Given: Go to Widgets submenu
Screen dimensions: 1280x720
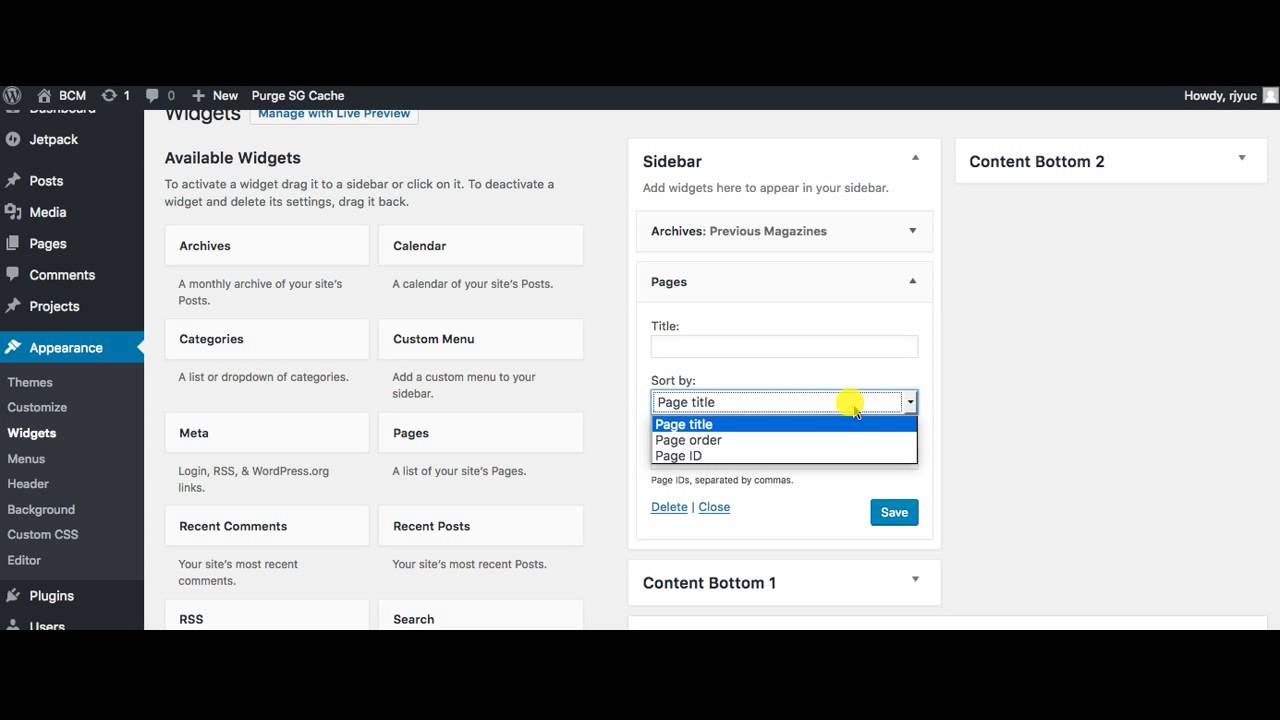Looking at the screenshot, I should (32, 433).
